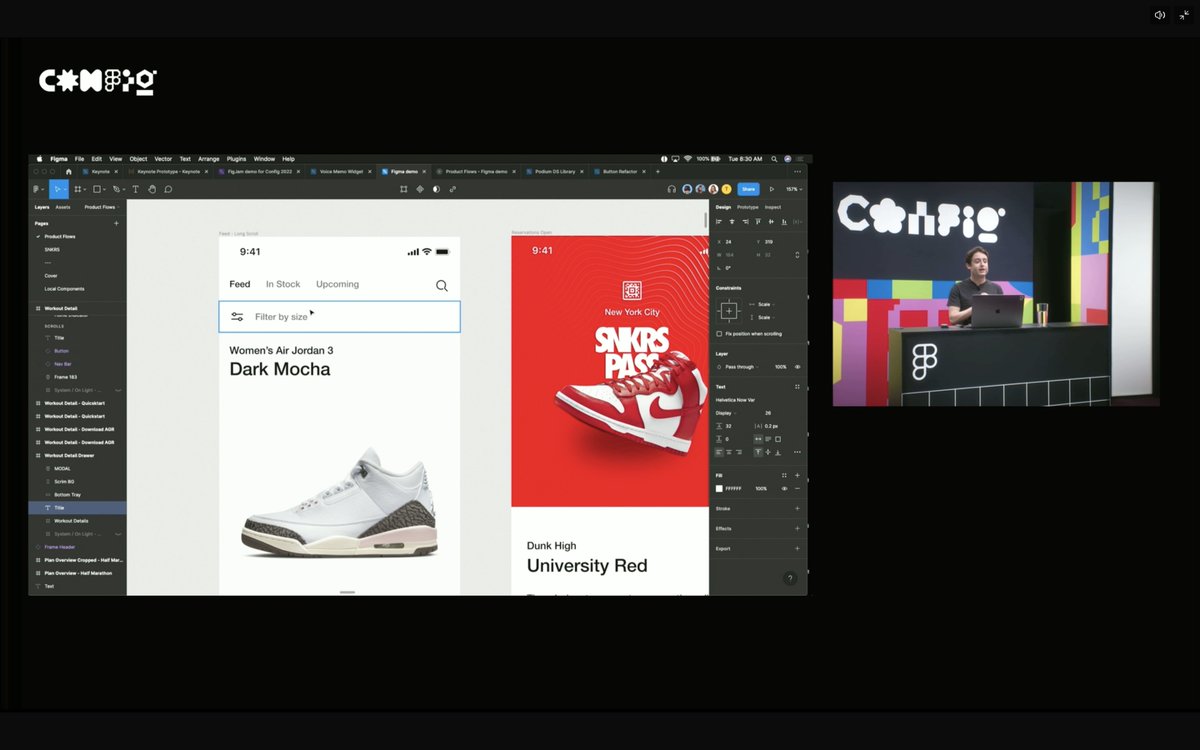
Task: Click align bottom icon in Design panel
Action: tap(784, 221)
